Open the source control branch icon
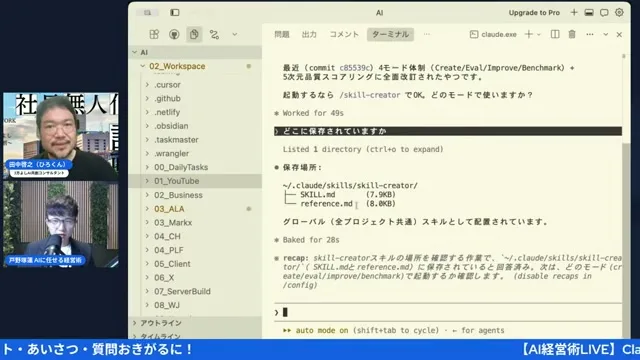The image size is (640, 360). pos(214,34)
